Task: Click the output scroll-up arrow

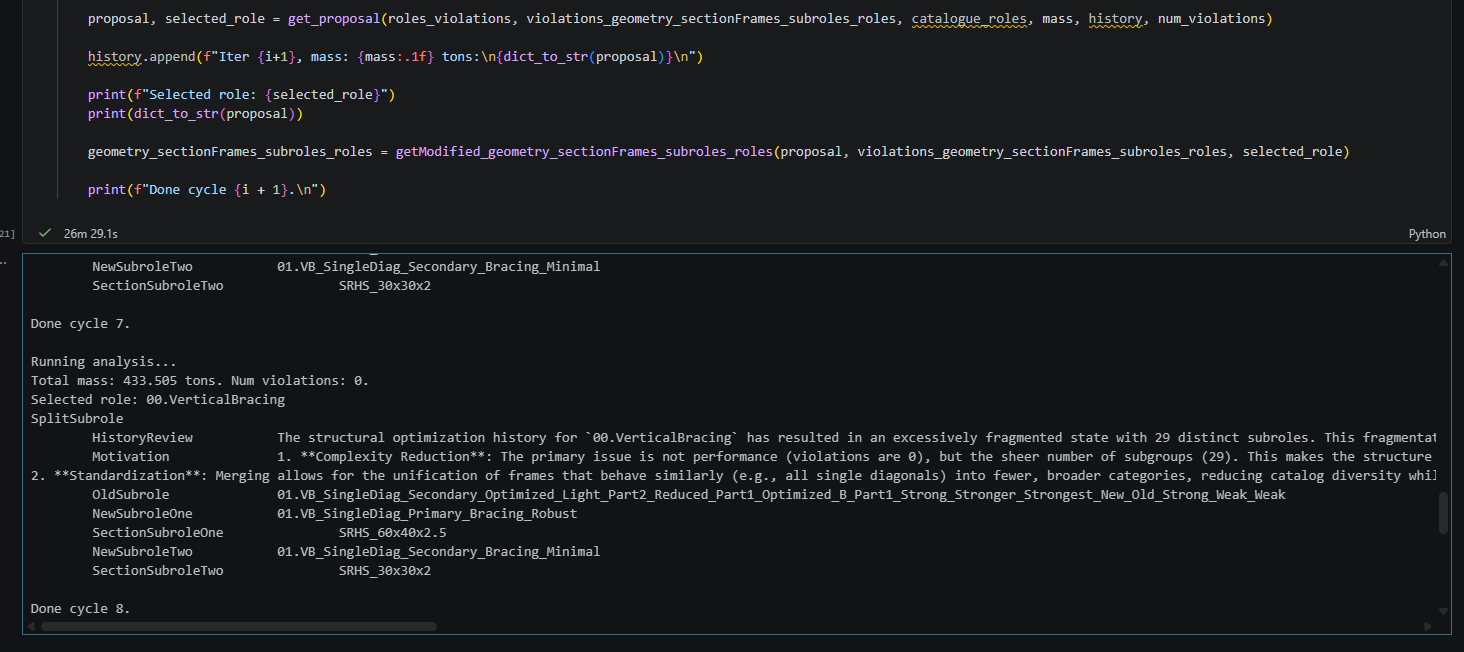Action: [x=1443, y=262]
